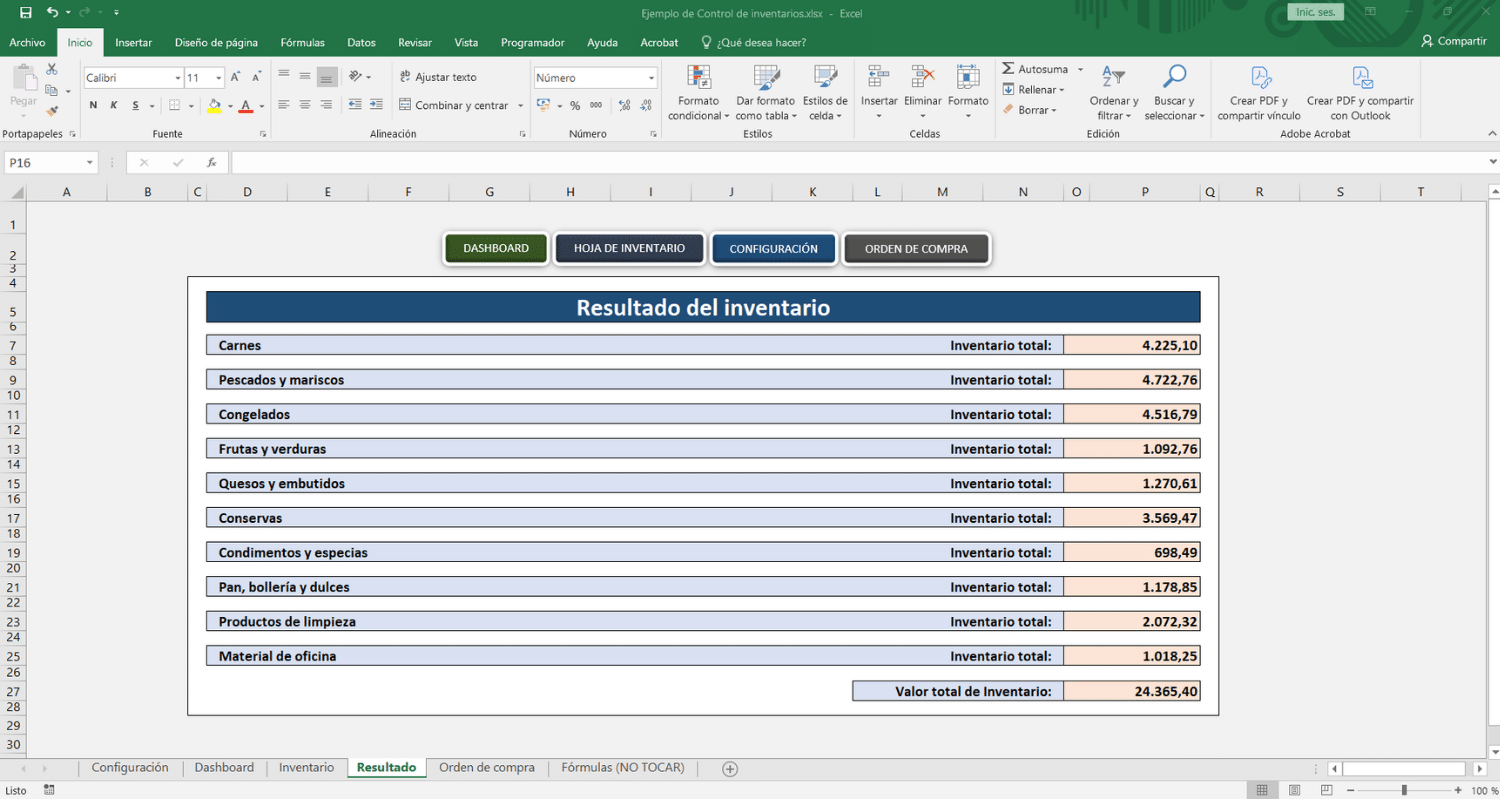The height and width of the screenshot is (799, 1500).
Task: Apply thousands separator (000) style
Action: pyautogui.click(x=596, y=105)
